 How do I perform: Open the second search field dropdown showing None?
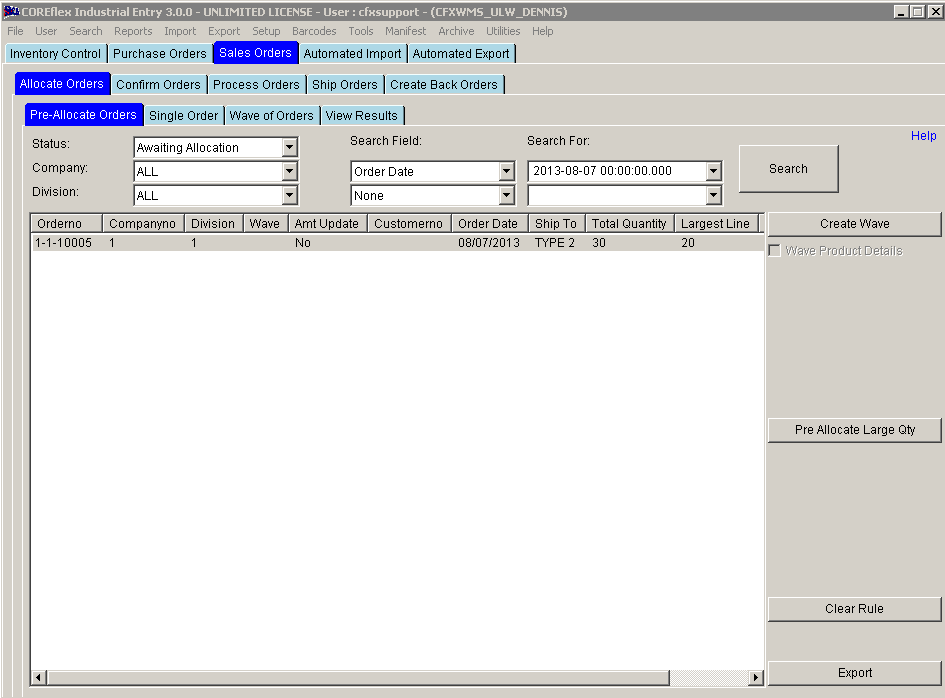[x=507, y=195]
